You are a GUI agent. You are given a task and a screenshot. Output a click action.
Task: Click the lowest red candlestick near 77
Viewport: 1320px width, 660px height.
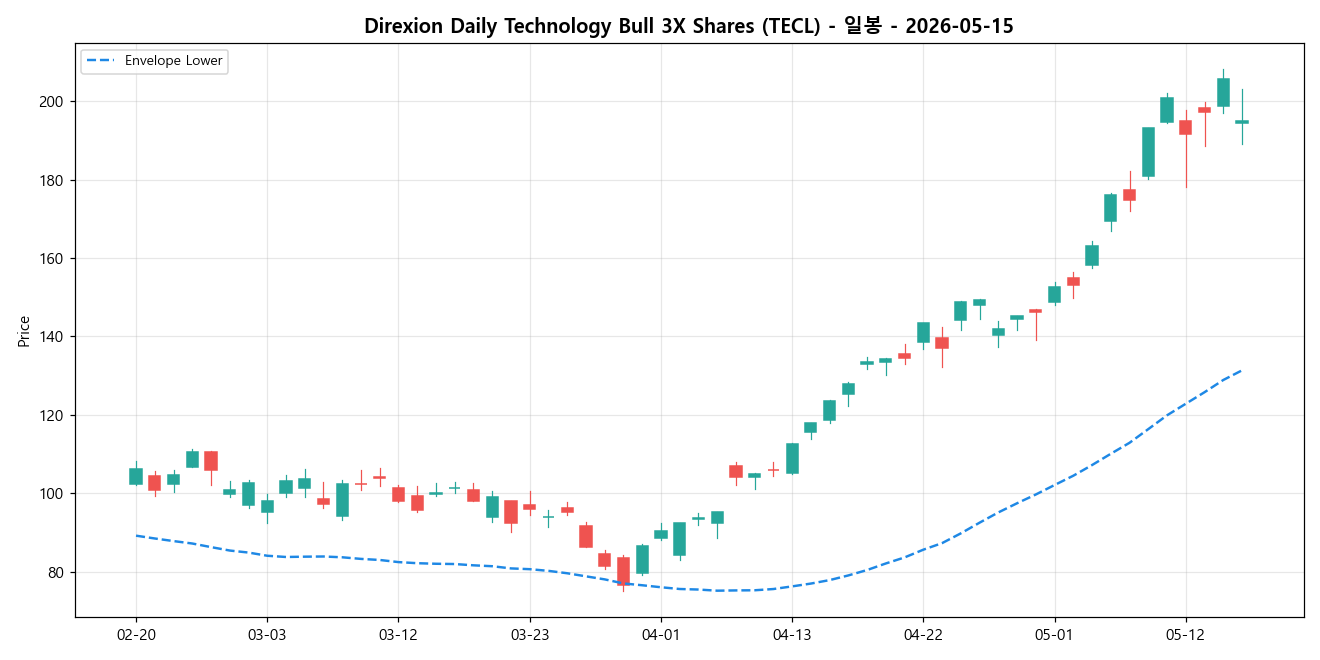click(x=623, y=571)
